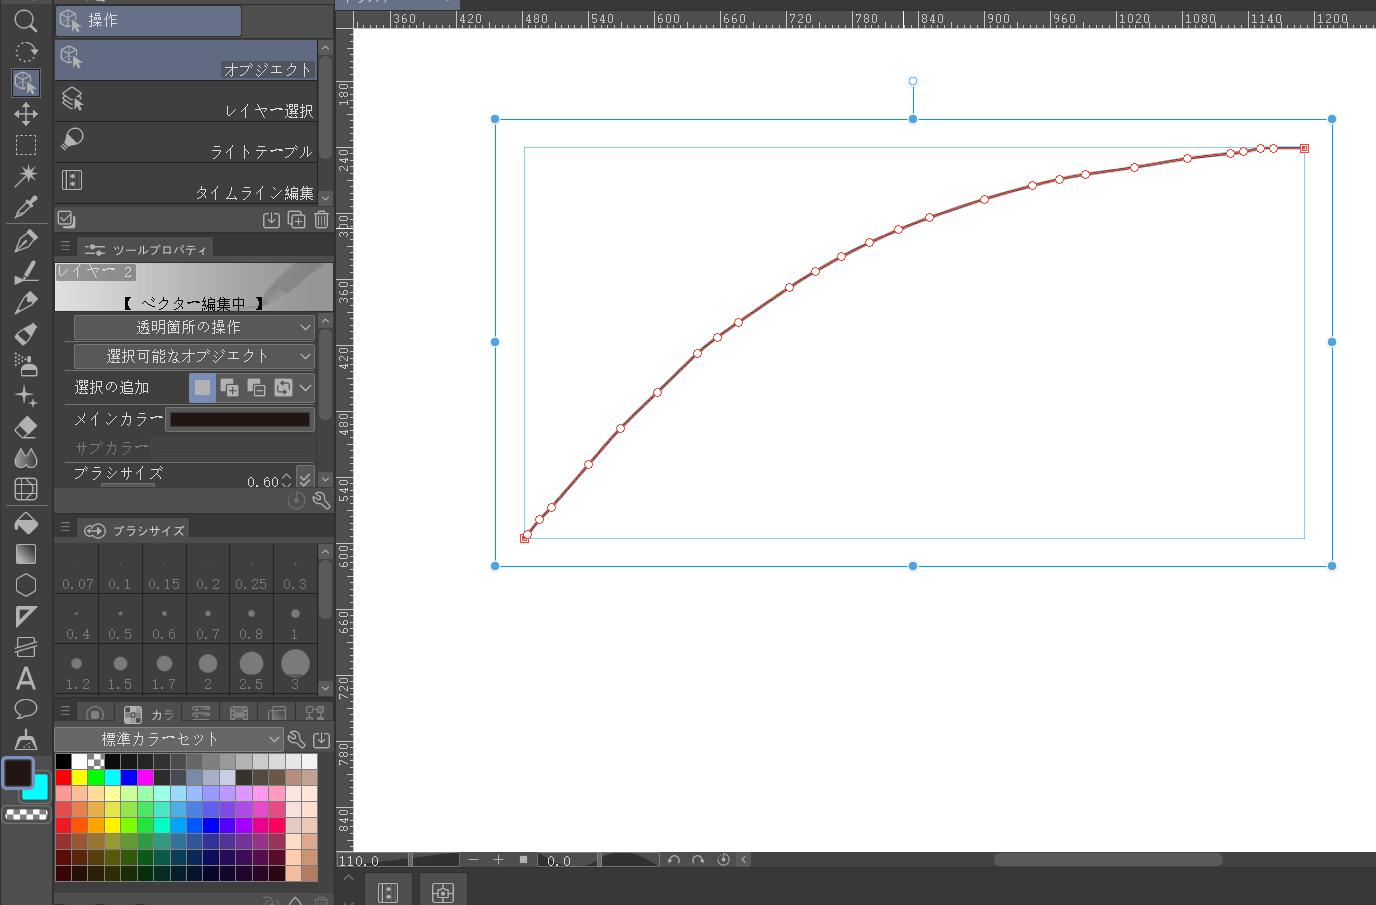Pick the Fill bucket tool

(x=26, y=523)
